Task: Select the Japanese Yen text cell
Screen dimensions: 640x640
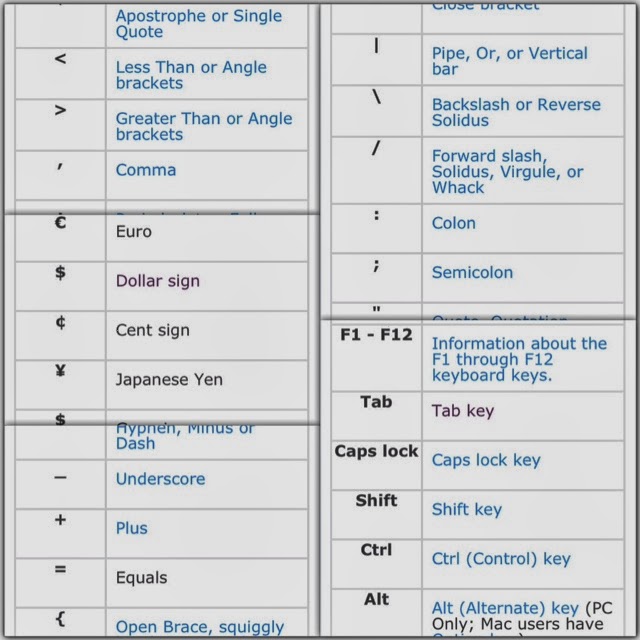Action: coord(169,380)
